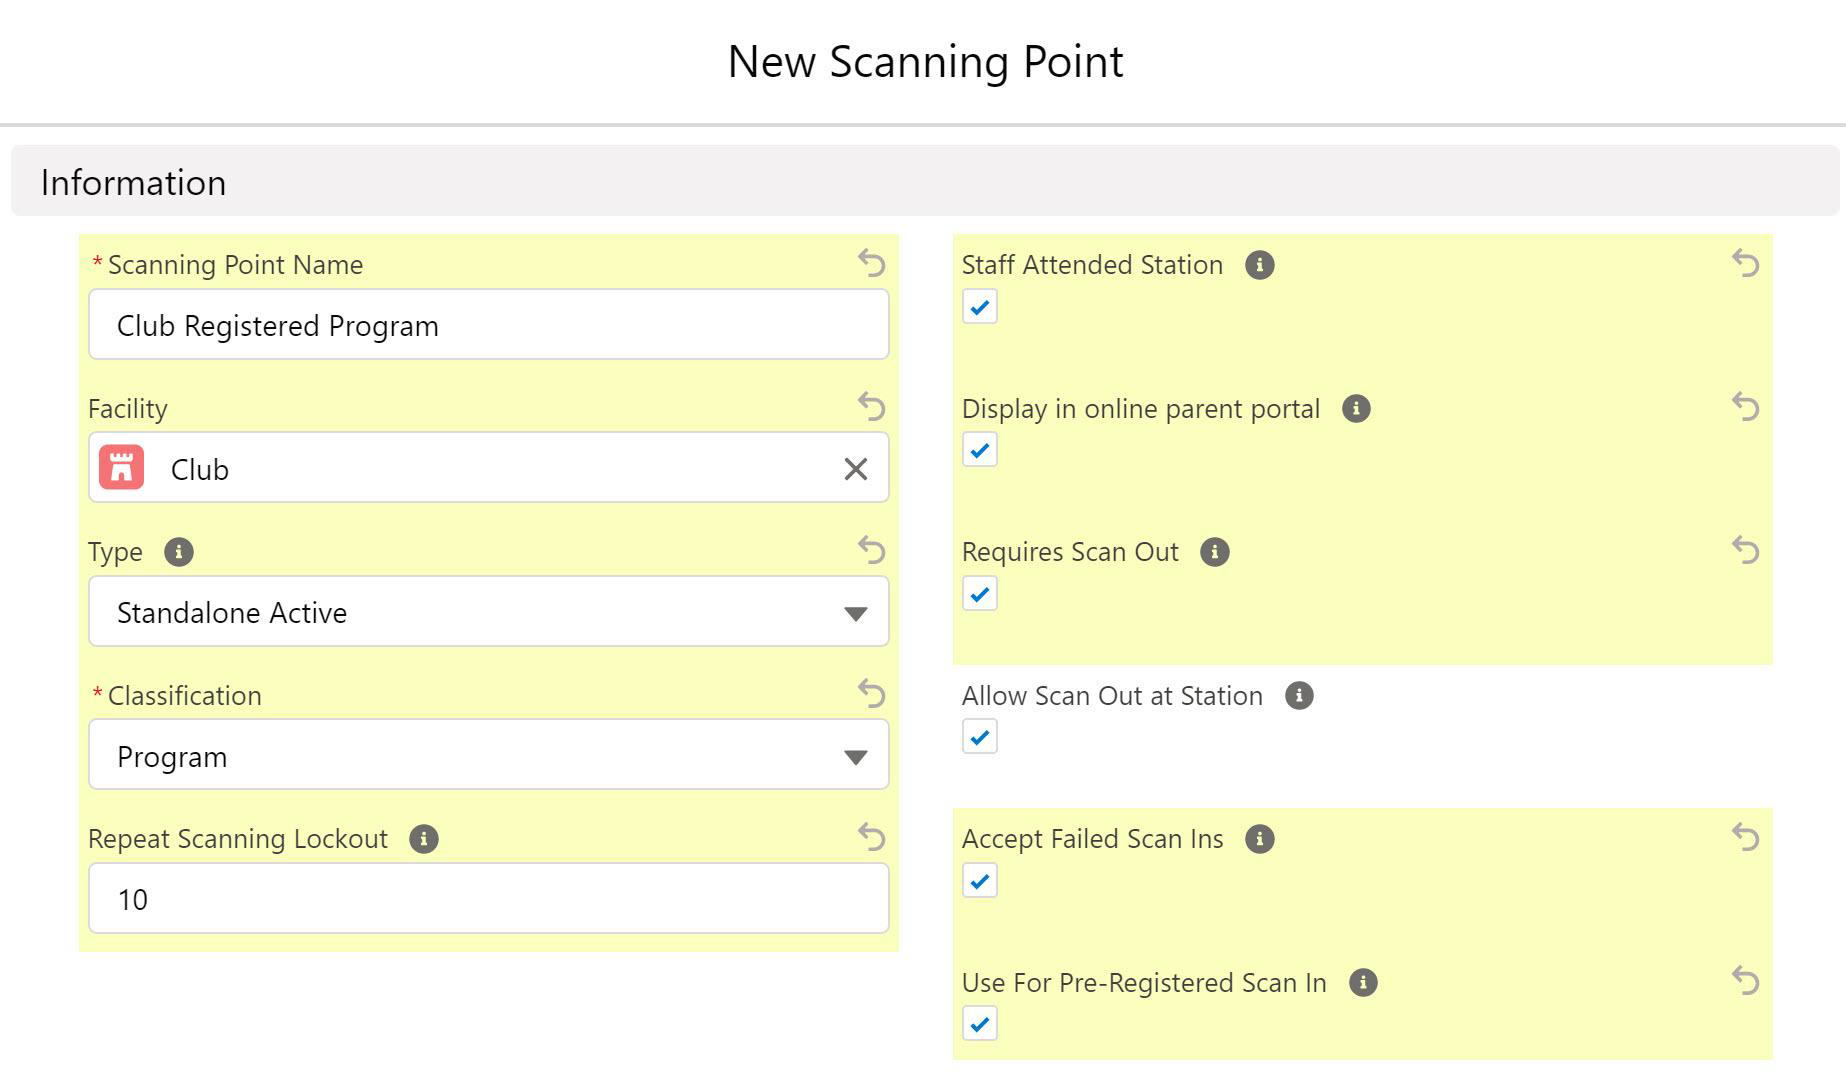Click the Type field info icon

(179, 551)
